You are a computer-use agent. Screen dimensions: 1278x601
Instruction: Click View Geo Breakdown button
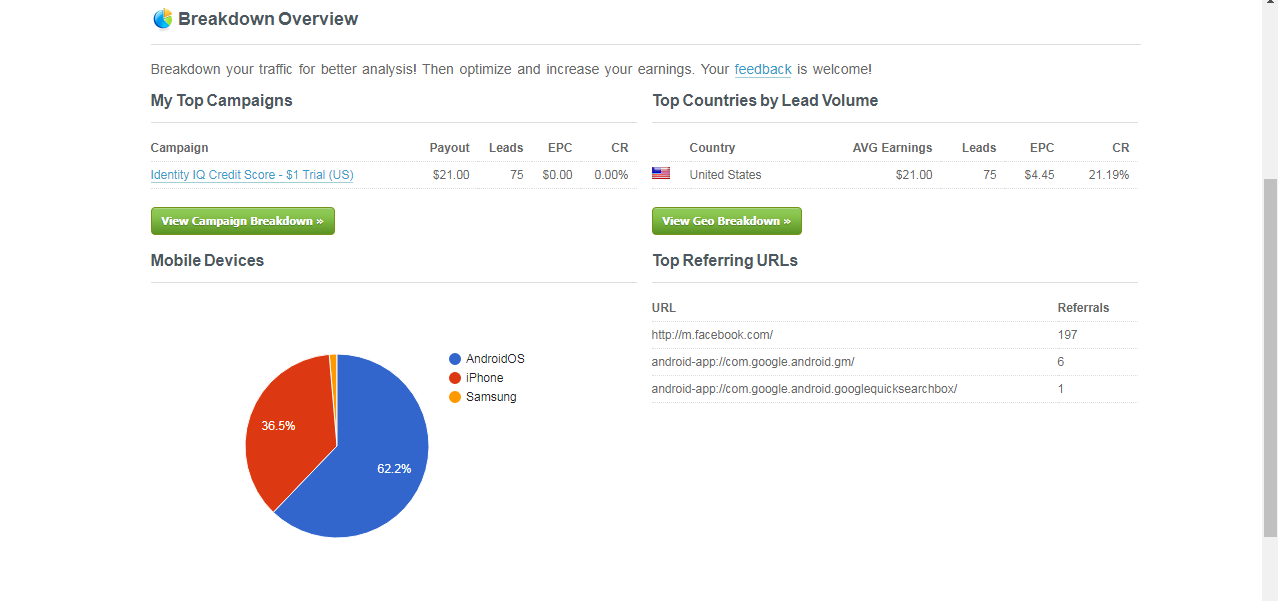click(727, 221)
